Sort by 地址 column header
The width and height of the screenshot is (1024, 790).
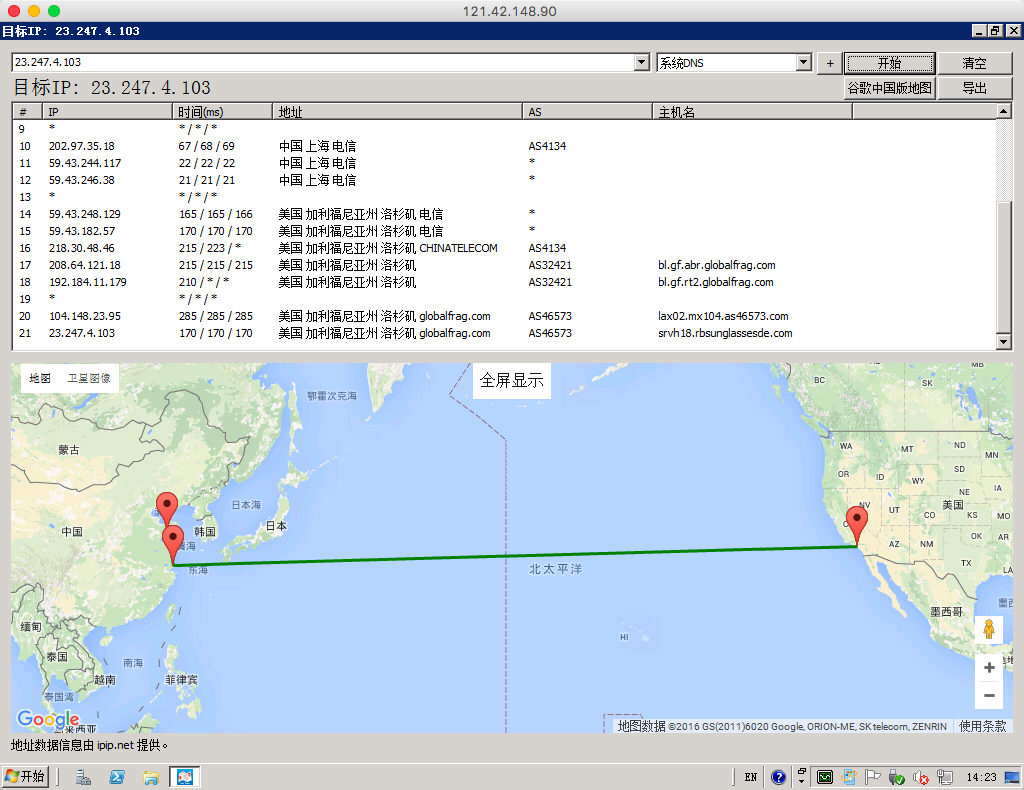pyautogui.click(x=397, y=112)
